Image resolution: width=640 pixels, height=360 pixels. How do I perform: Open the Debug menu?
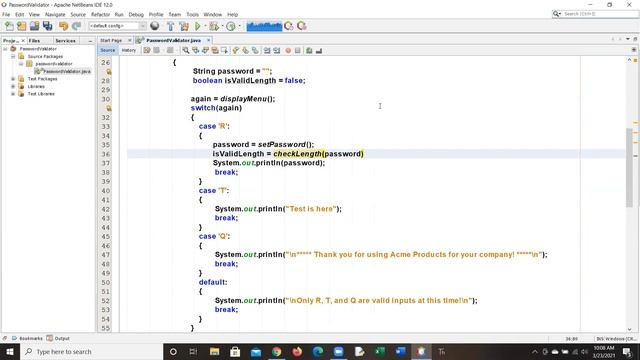(x=136, y=14)
